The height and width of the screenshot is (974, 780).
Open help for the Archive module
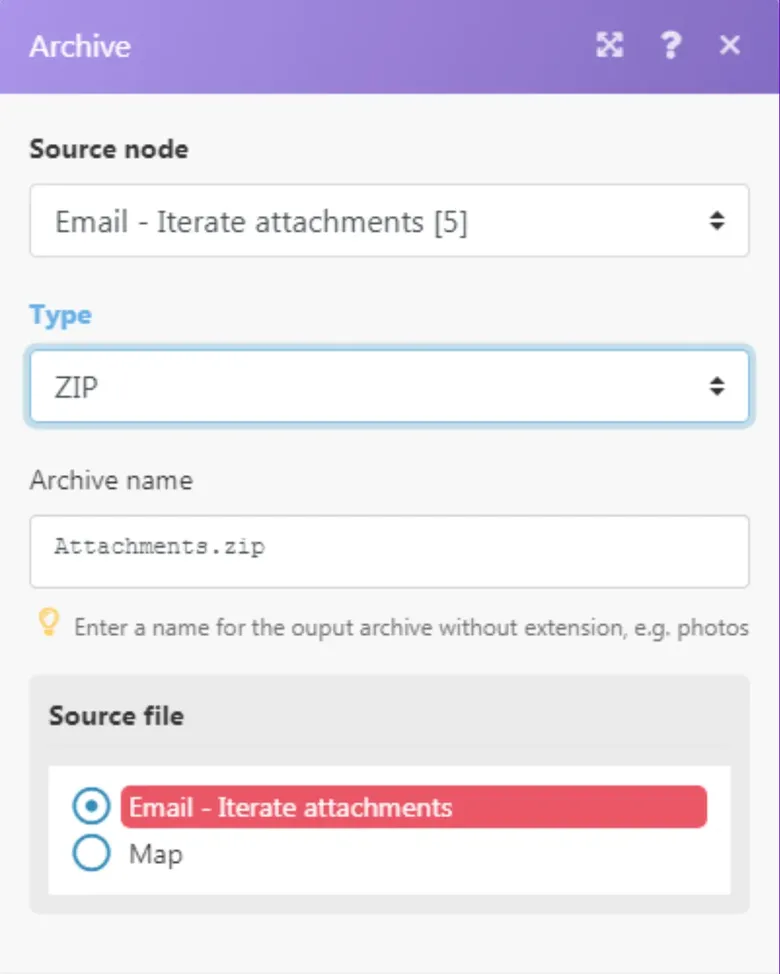pyautogui.click(x=671, y=45)
